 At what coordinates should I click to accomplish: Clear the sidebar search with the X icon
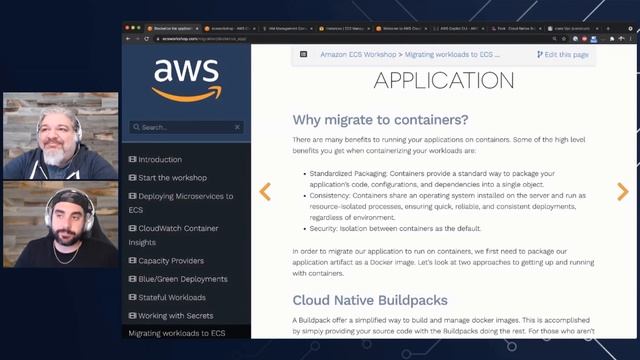pyautogui.click(x=237, y=127)
